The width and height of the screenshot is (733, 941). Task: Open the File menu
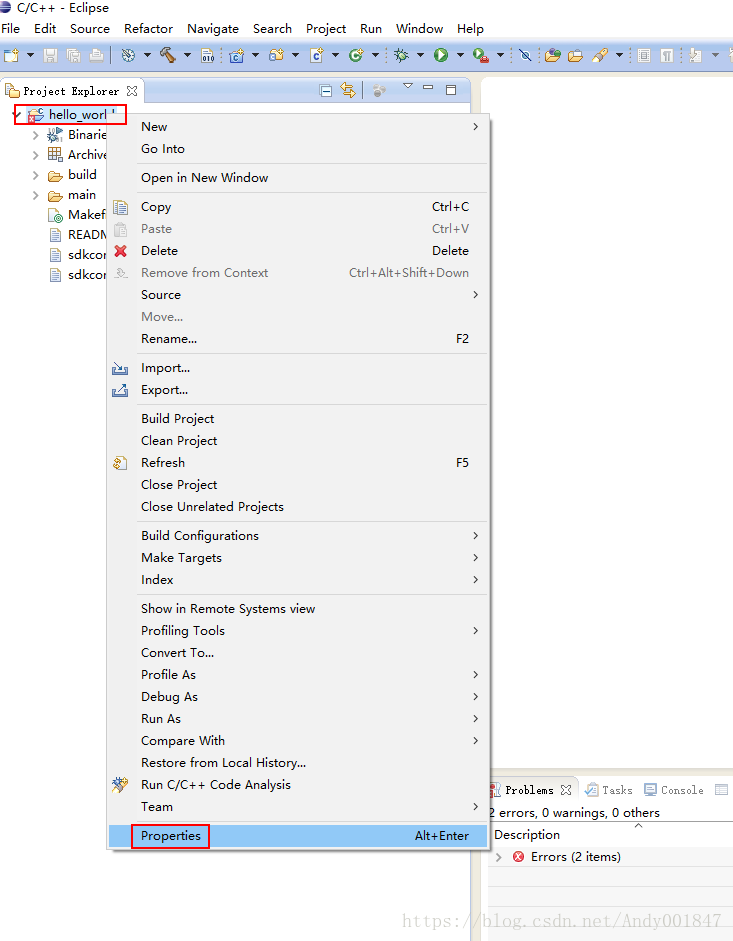11,29
